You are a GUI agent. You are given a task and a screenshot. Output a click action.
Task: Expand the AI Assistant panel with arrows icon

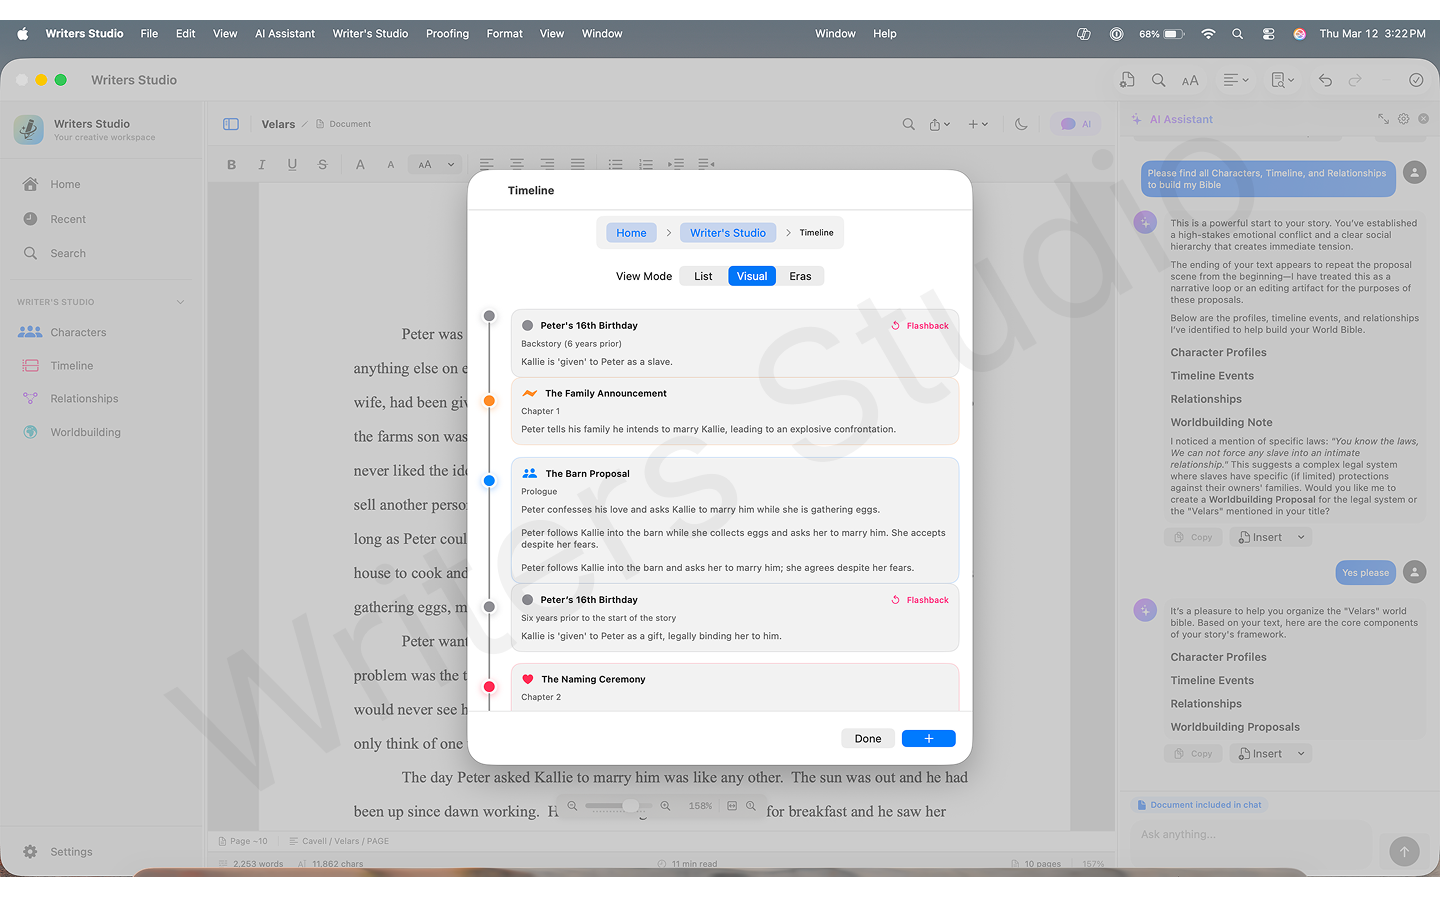[1383, 118]
